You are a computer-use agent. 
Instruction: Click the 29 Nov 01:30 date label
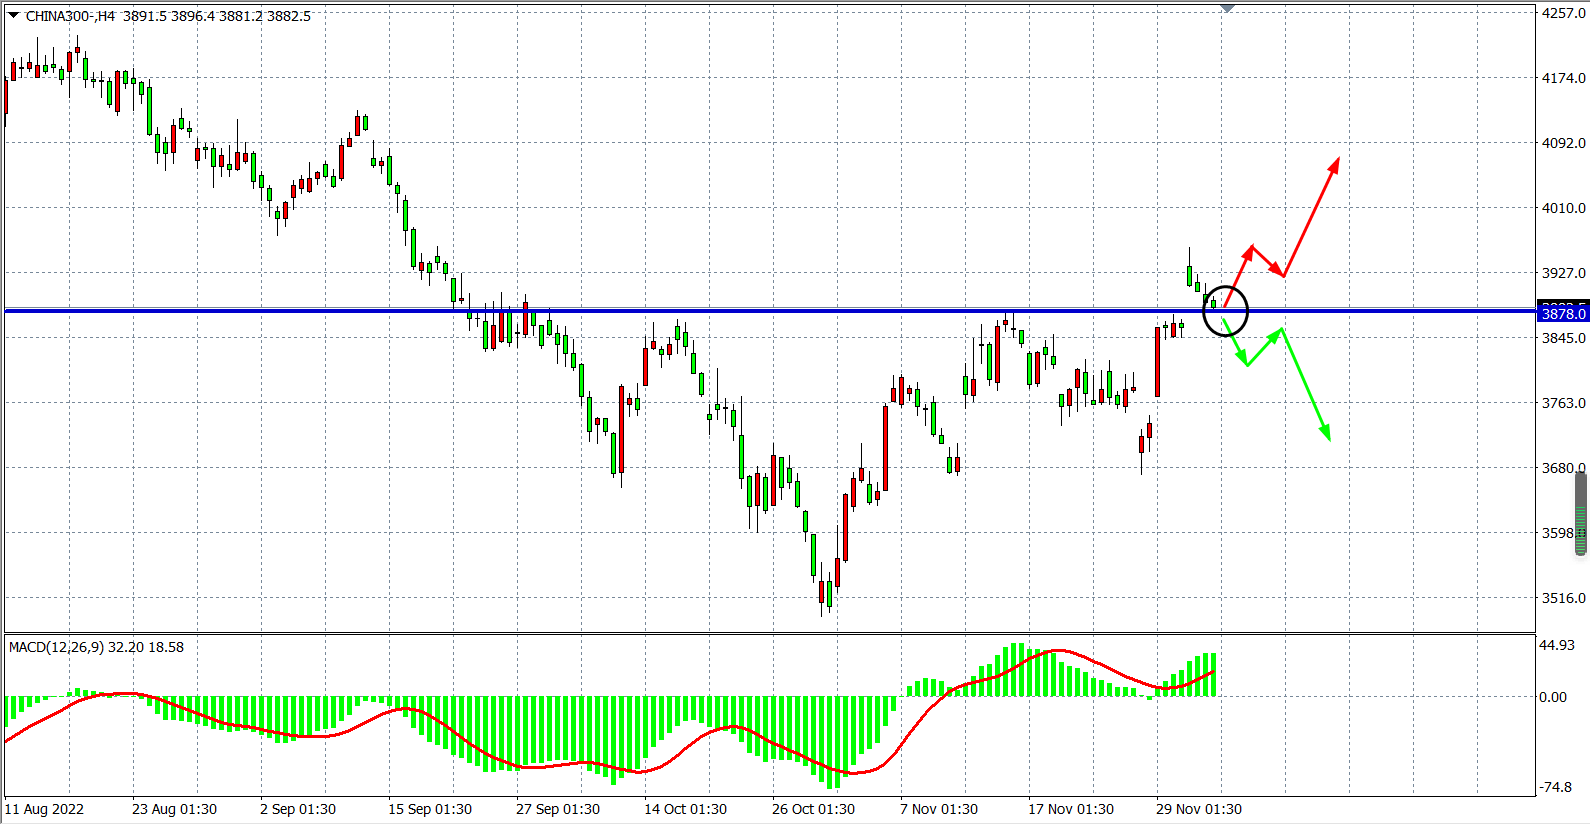1198,809
